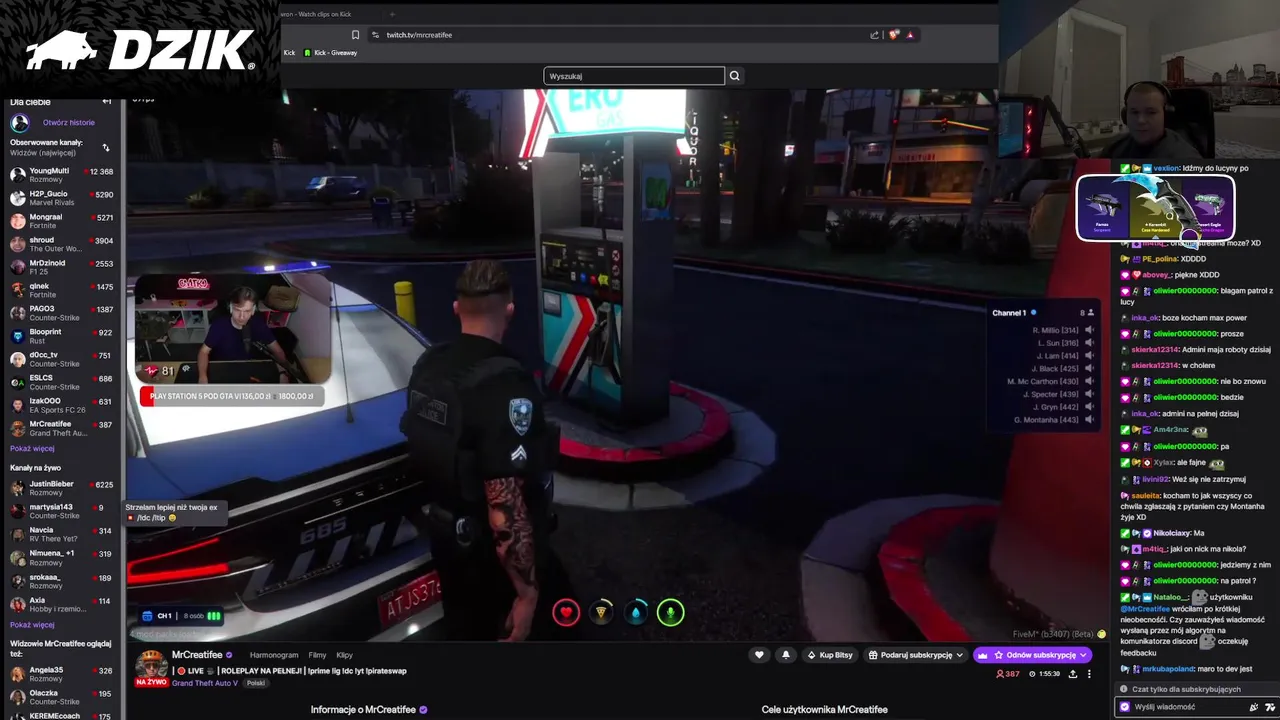This screenshot has width=1280, height=720.
Task: Open a new browser tab
Action: (x=392, y=14)
